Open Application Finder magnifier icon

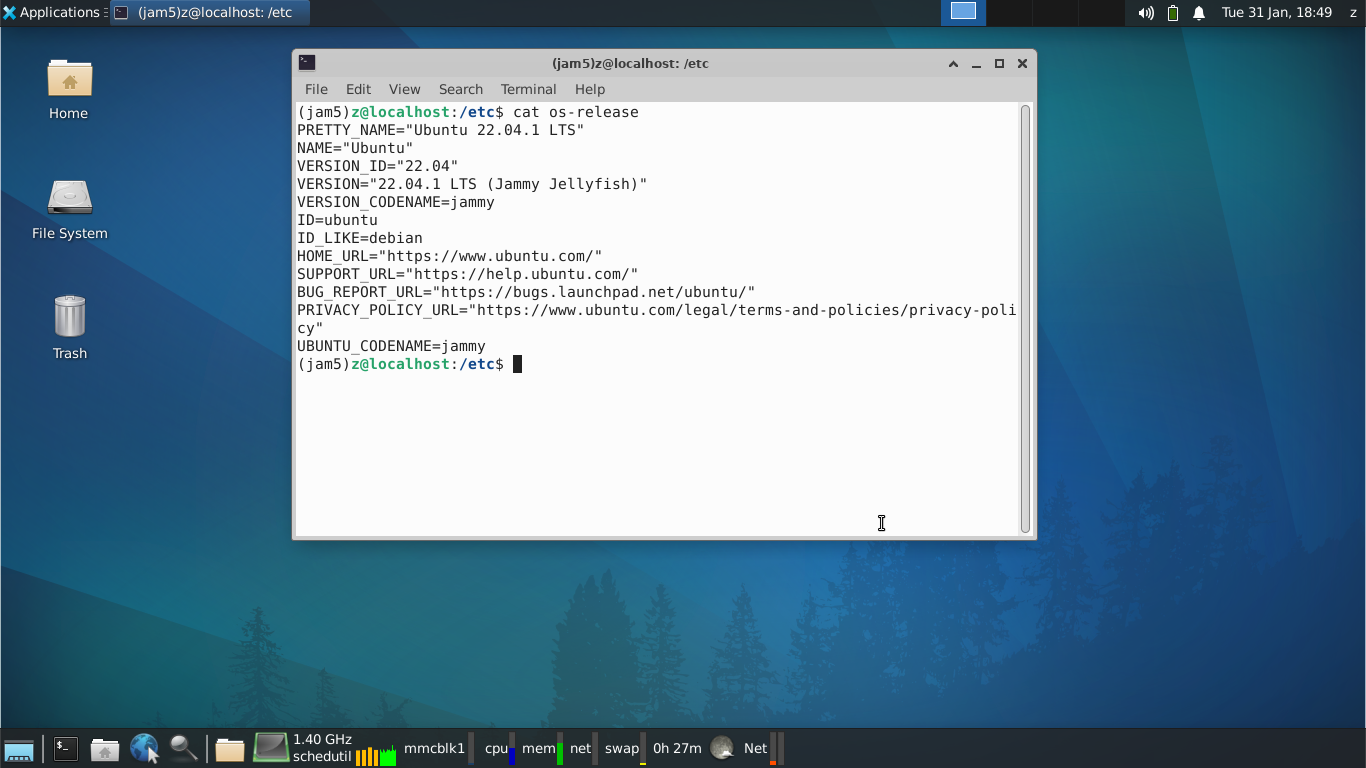[x=183, y=748]
